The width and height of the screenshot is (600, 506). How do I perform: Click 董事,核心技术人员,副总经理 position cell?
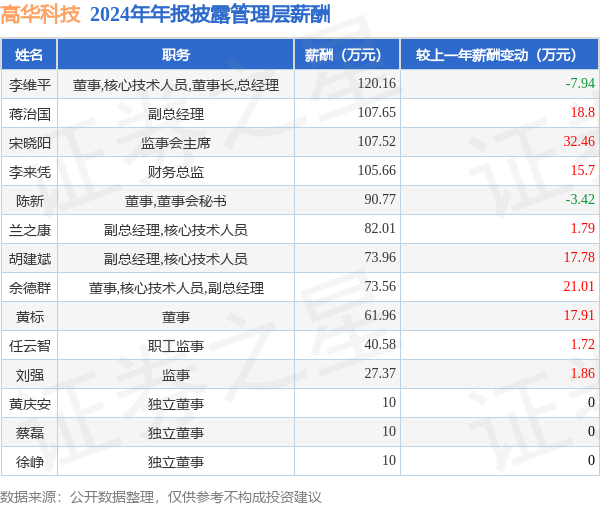(176, 287)
